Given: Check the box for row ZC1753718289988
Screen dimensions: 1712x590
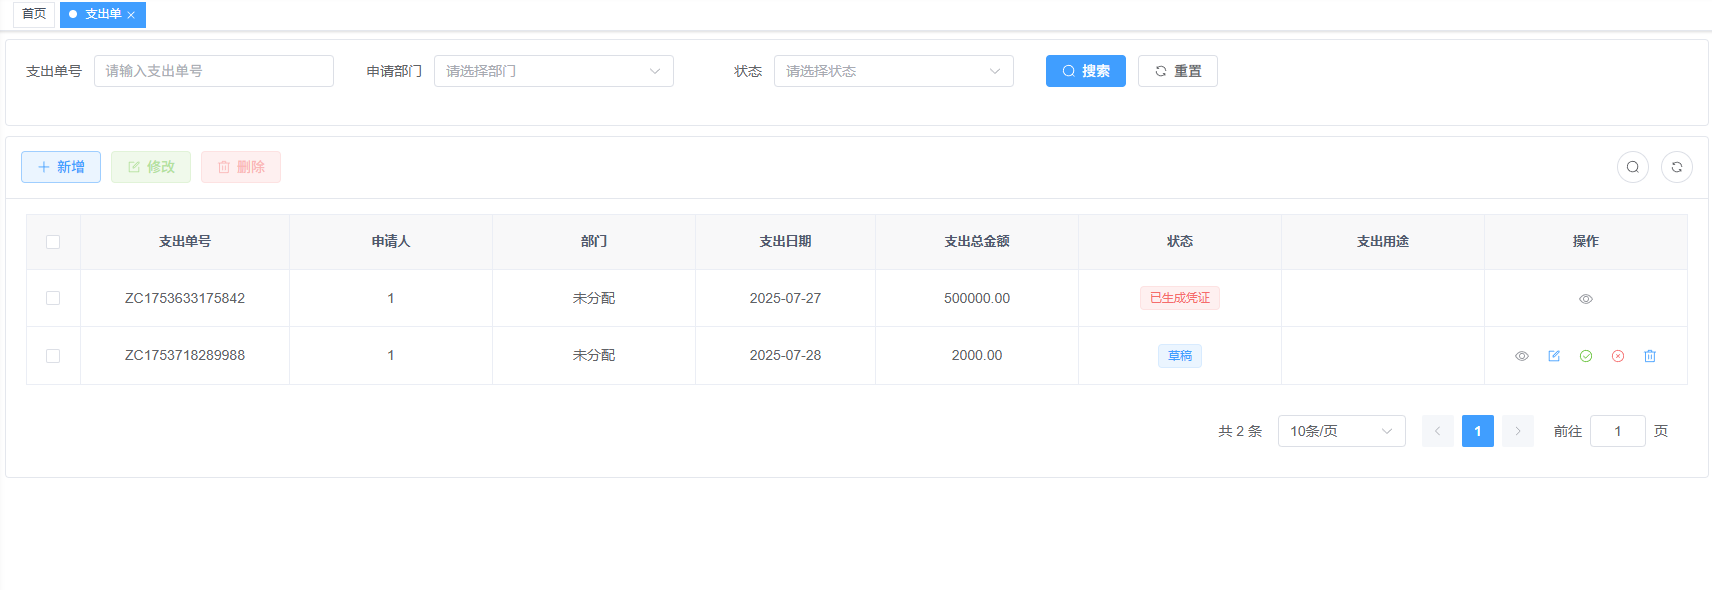Looking at the screenshot, I should click(x=53, y=356).
